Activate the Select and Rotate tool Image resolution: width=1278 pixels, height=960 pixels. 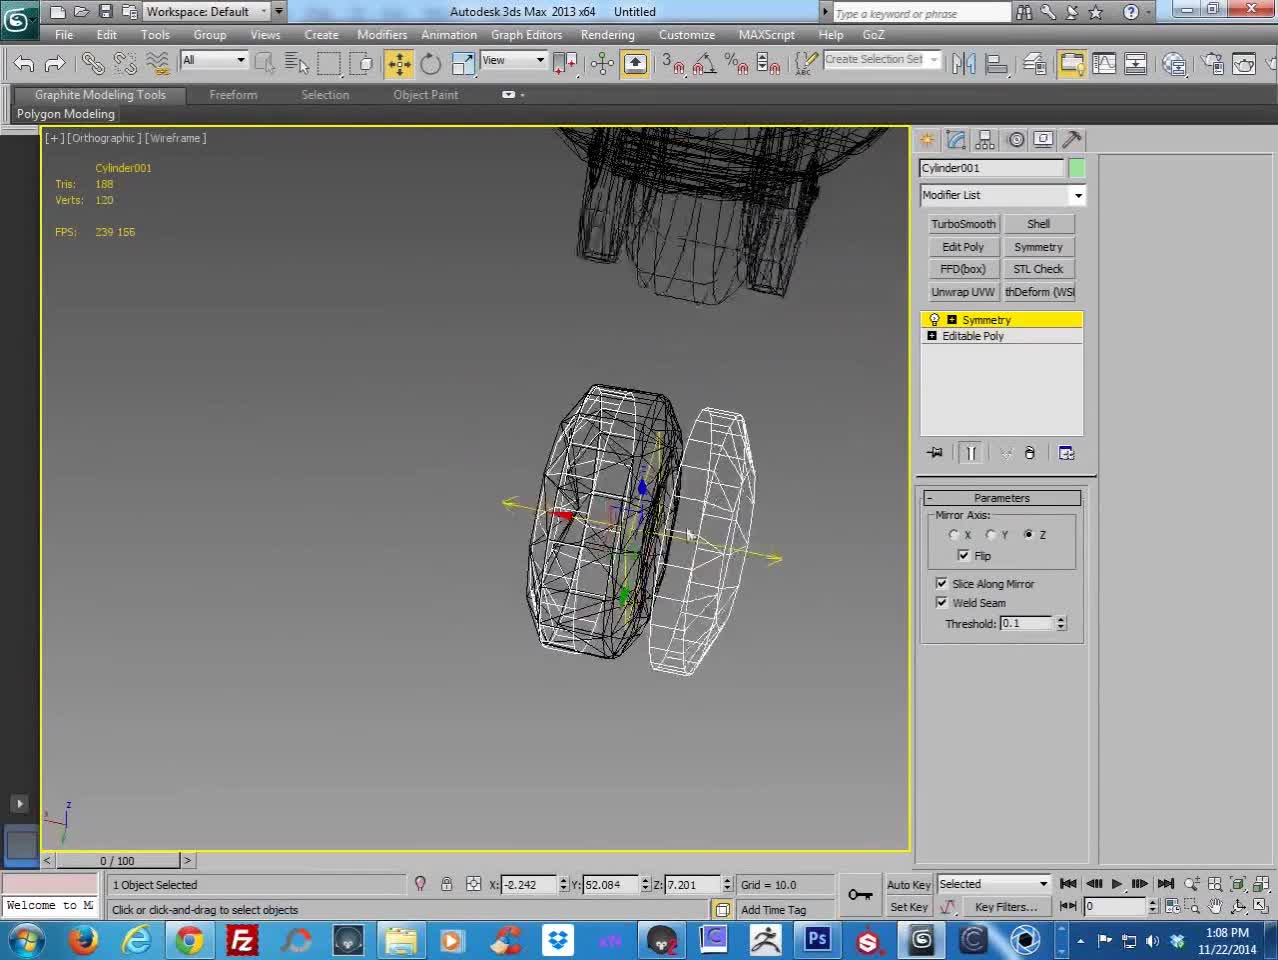pos(430,64)
